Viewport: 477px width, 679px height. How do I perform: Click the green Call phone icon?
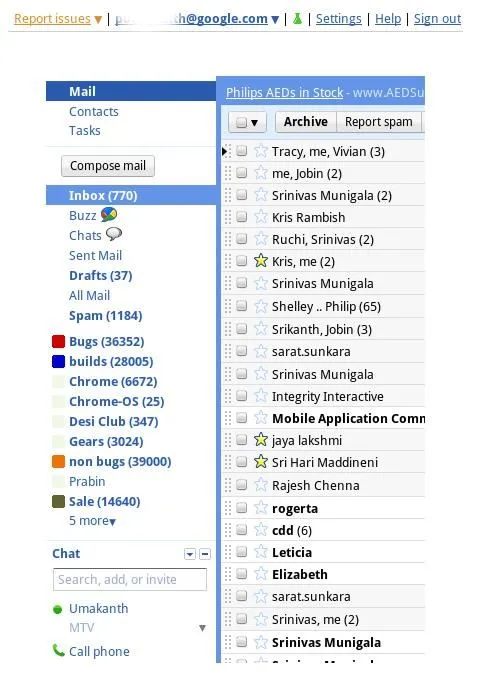pyautogui.click(x=58, y=650)
